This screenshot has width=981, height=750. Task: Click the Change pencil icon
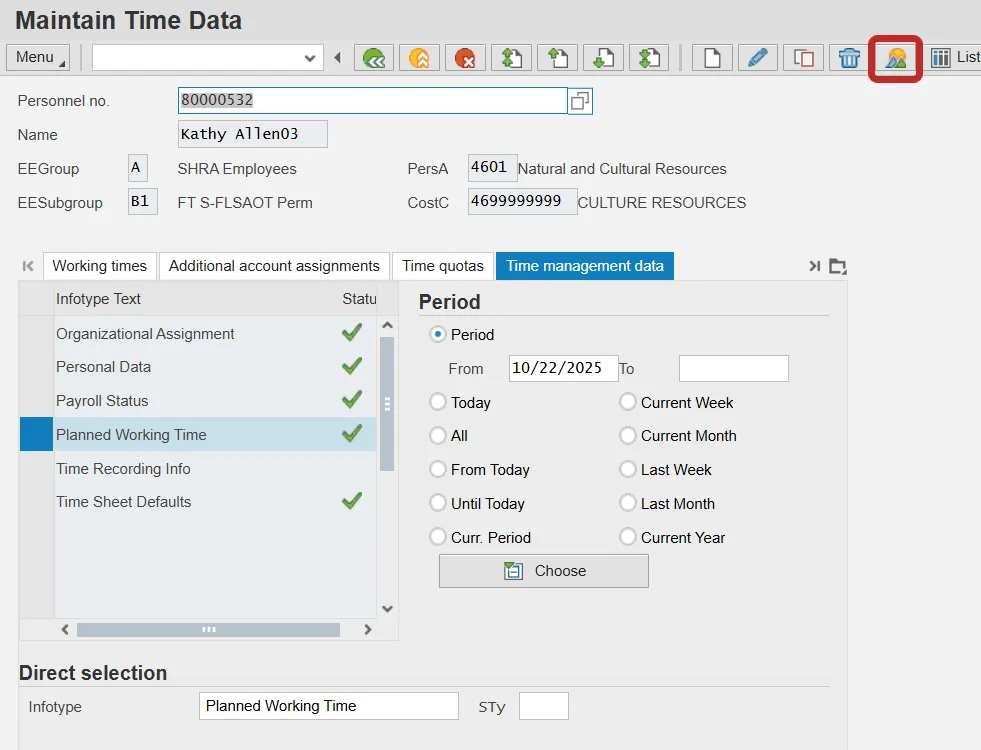pyautogui.click(x=758, y=58)
